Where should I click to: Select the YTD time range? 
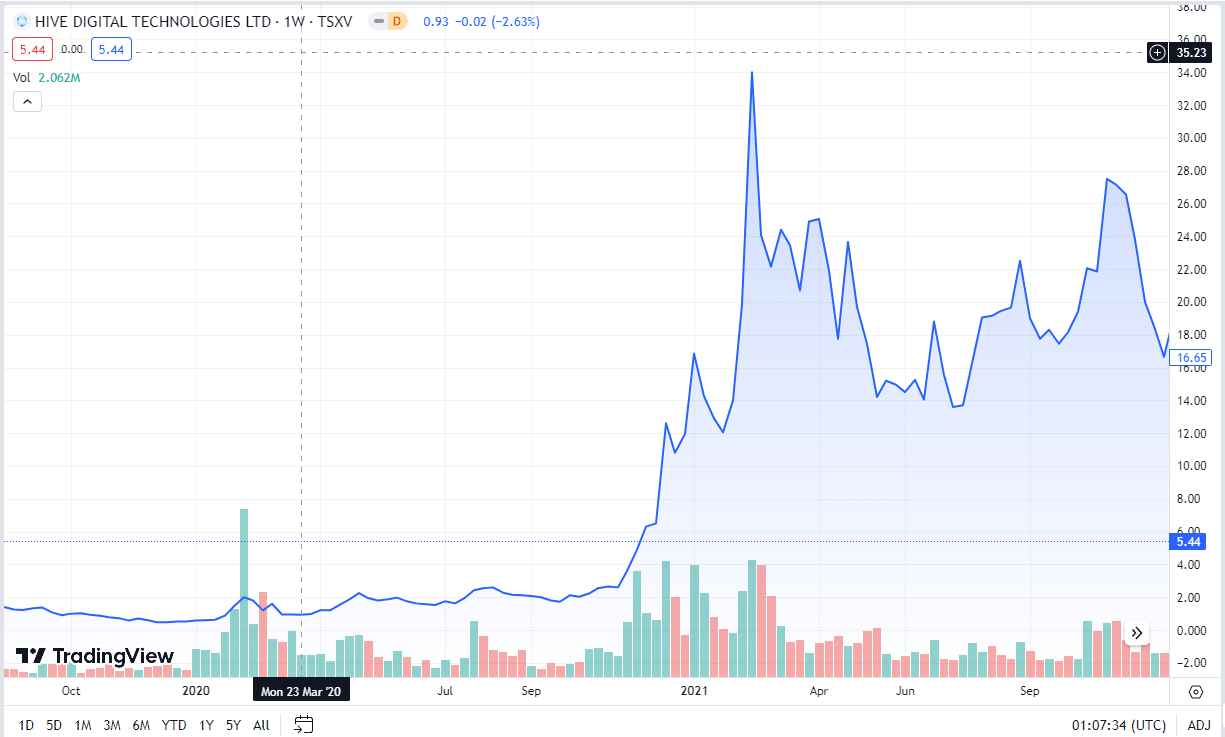(x=174, y=725)
